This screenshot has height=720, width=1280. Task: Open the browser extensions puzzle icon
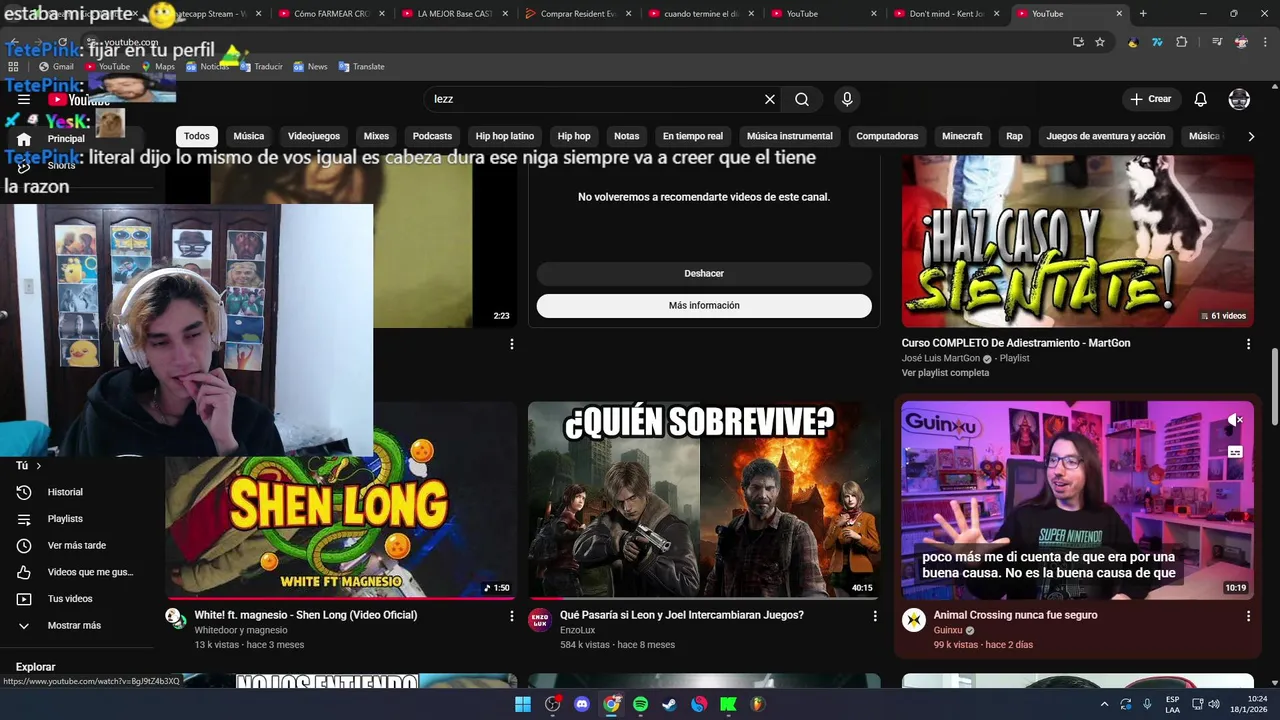[1182, 42]
